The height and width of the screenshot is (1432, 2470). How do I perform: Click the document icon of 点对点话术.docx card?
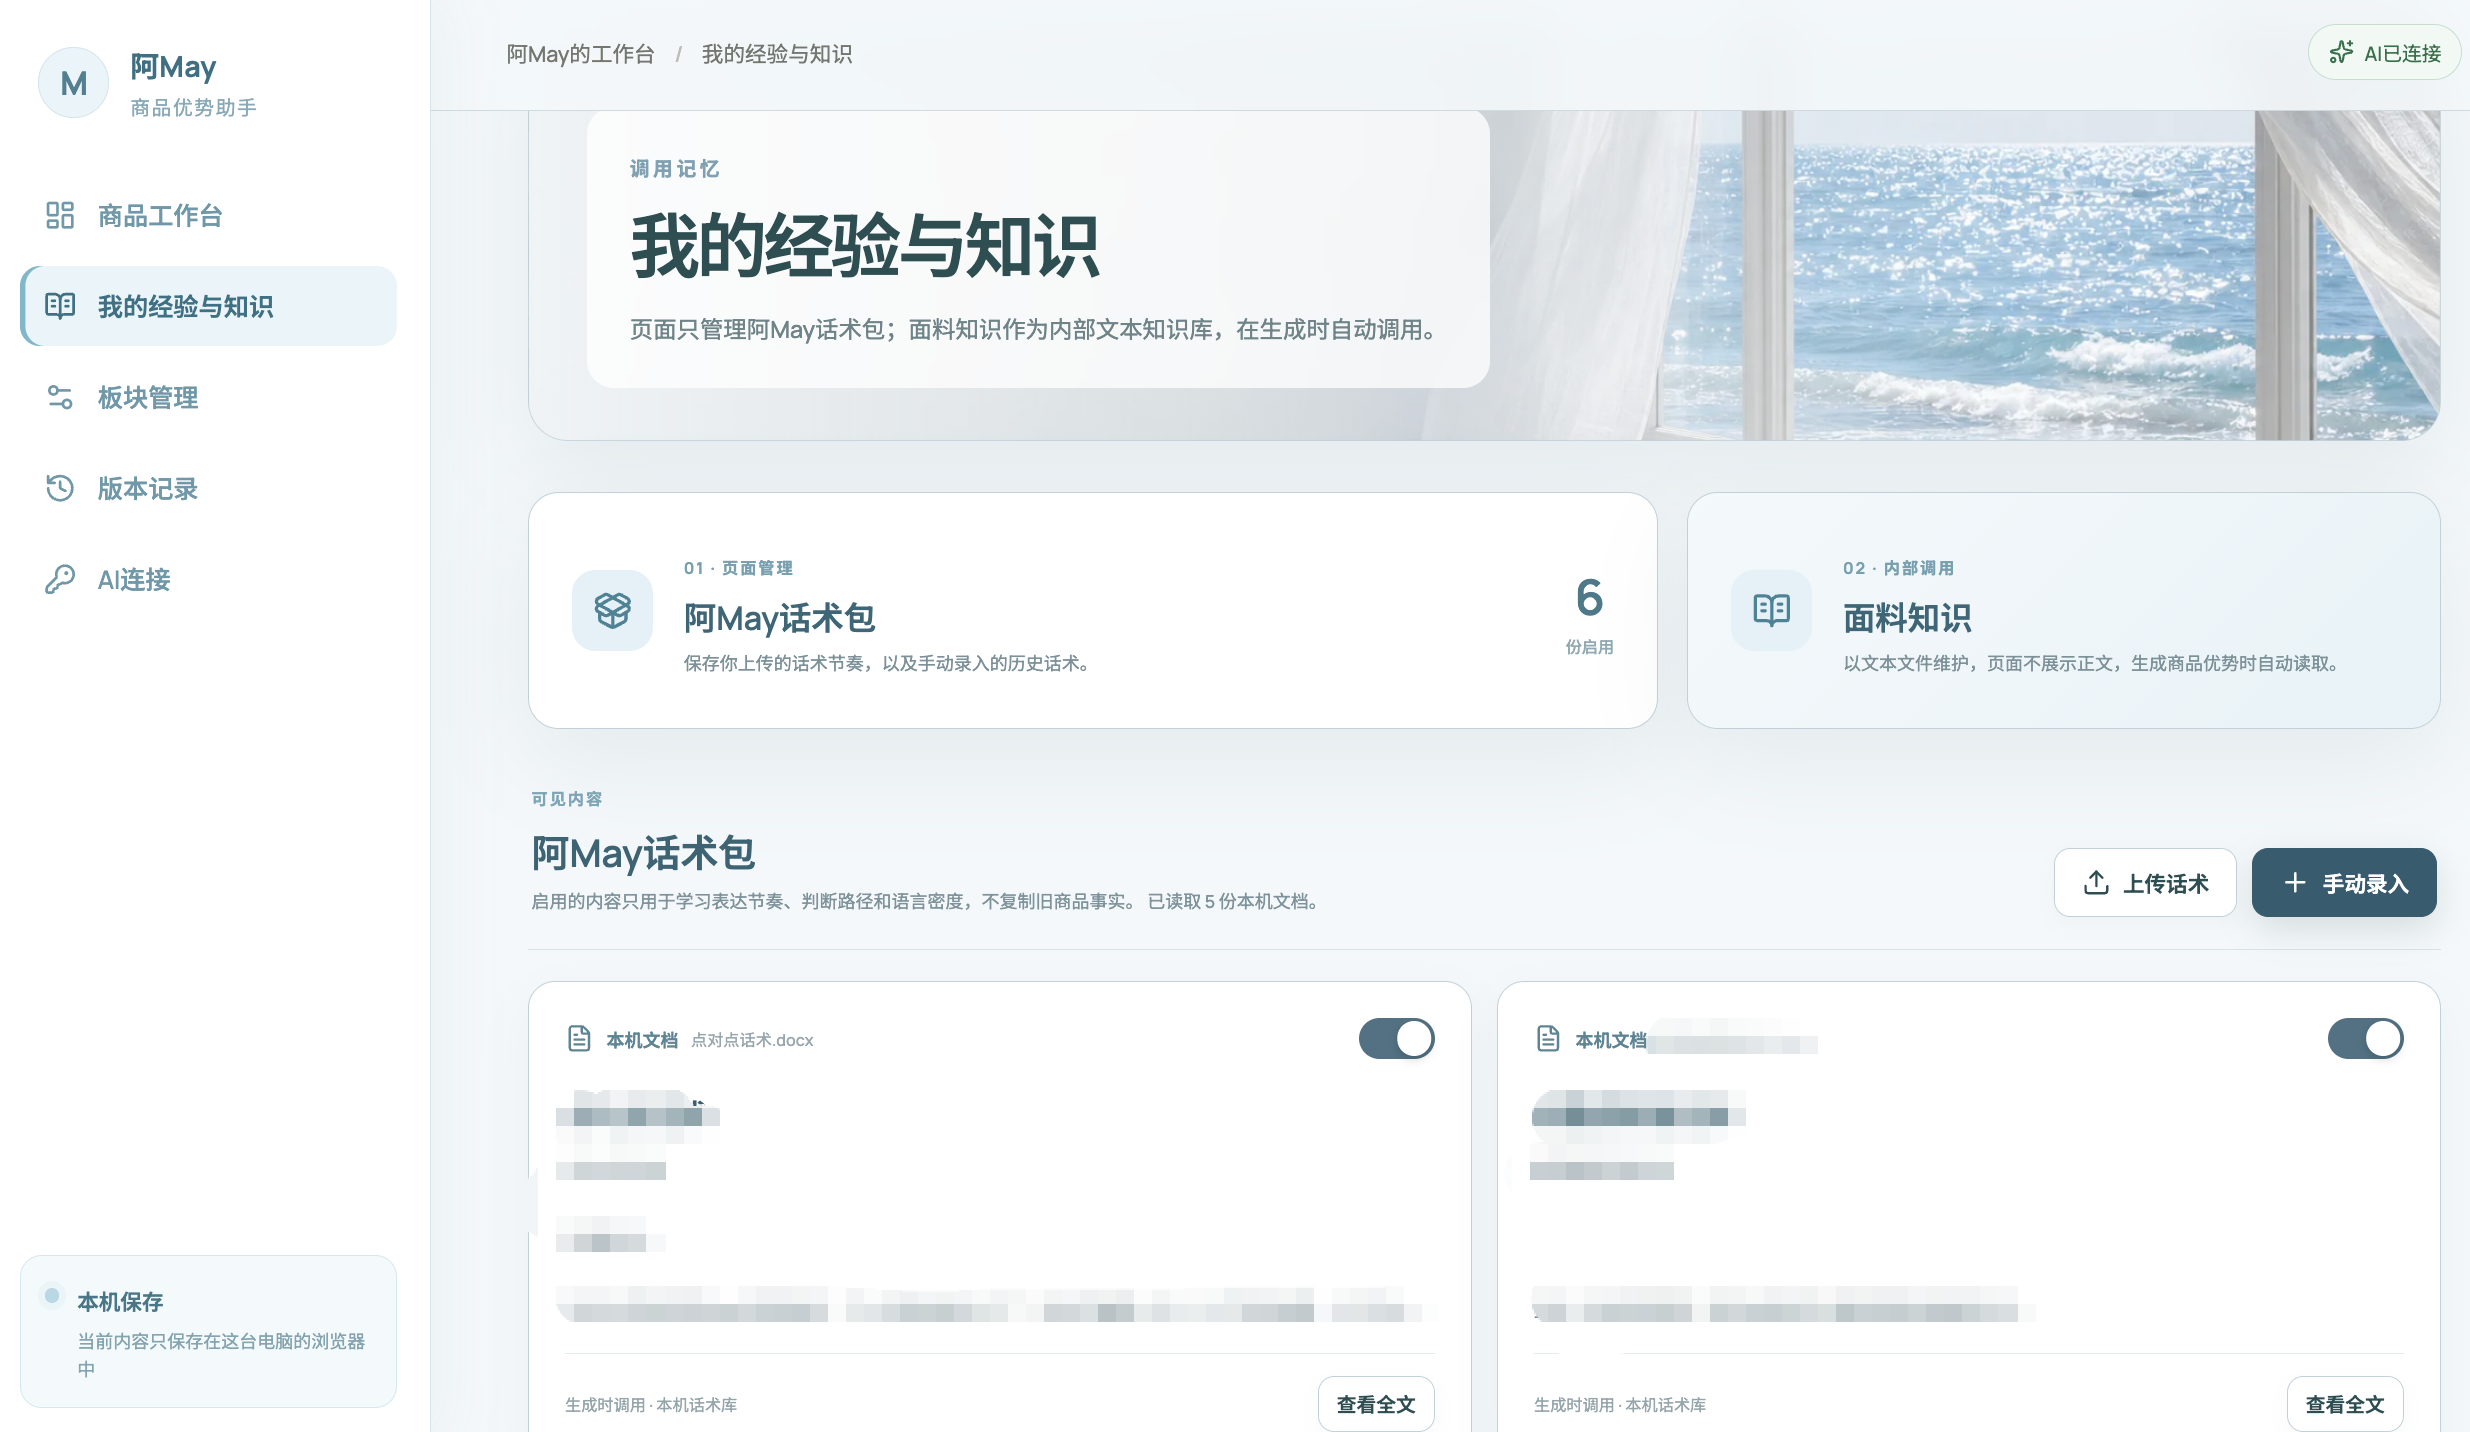(x=579, y=1039)
